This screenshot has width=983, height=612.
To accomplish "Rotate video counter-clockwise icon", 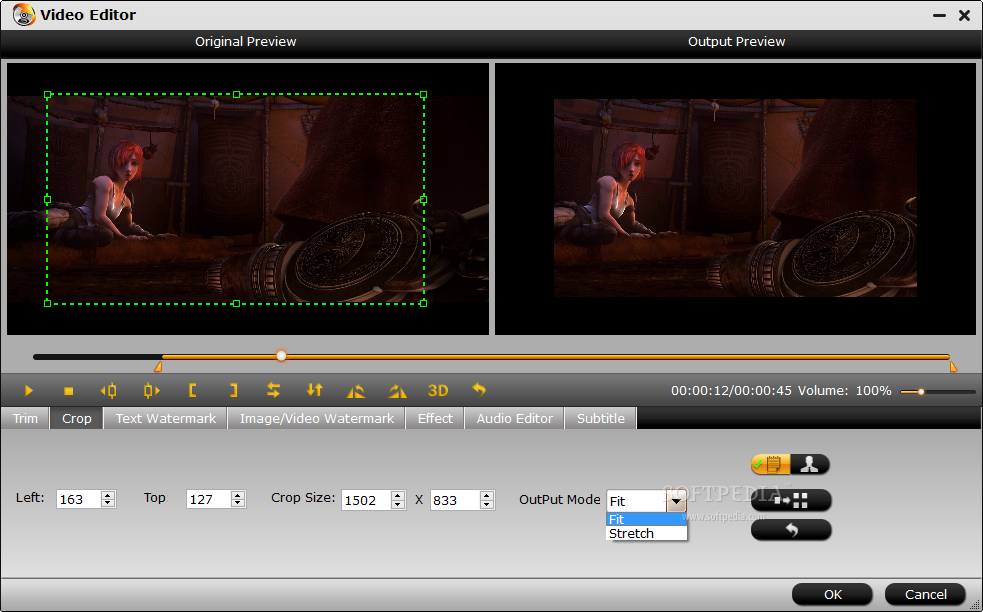I will pos(355,391).
